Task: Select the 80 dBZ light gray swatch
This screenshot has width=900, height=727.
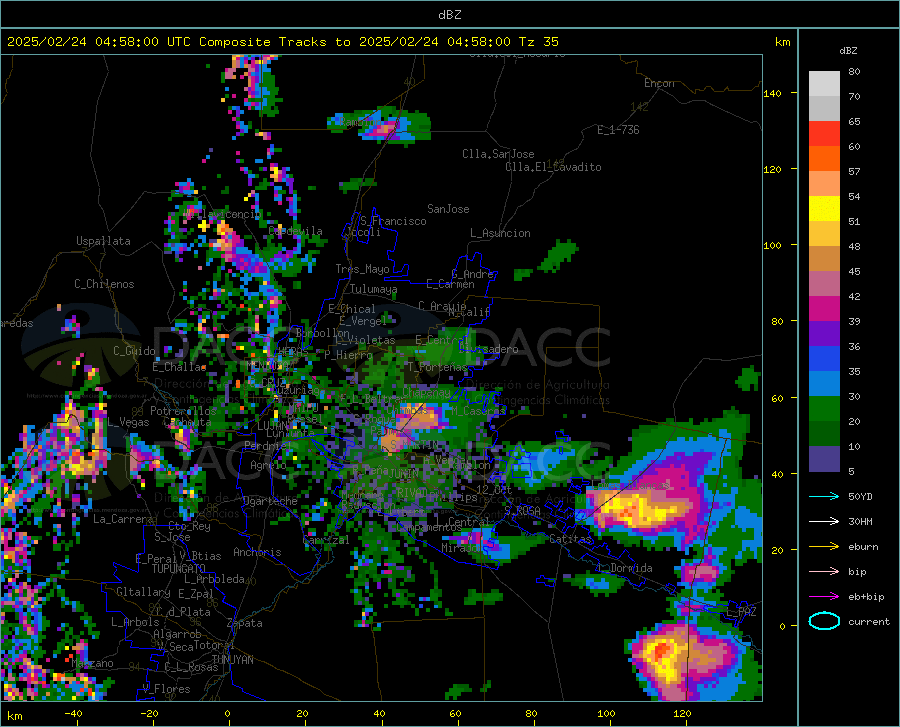Action: (824, 83)
